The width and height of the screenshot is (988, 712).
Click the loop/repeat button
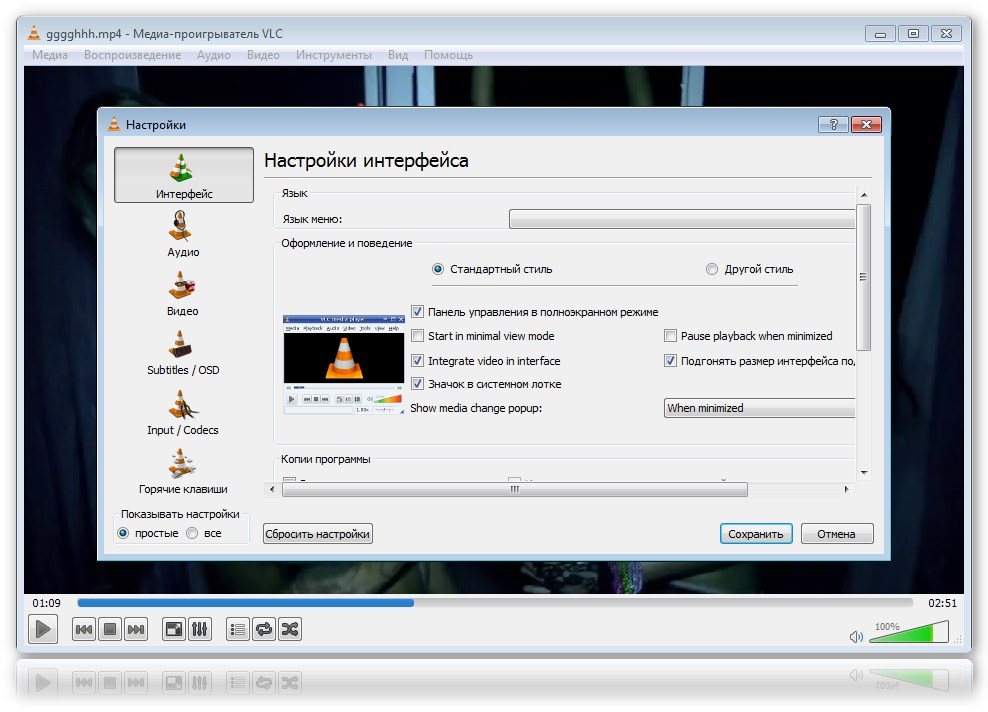[264, 629]
